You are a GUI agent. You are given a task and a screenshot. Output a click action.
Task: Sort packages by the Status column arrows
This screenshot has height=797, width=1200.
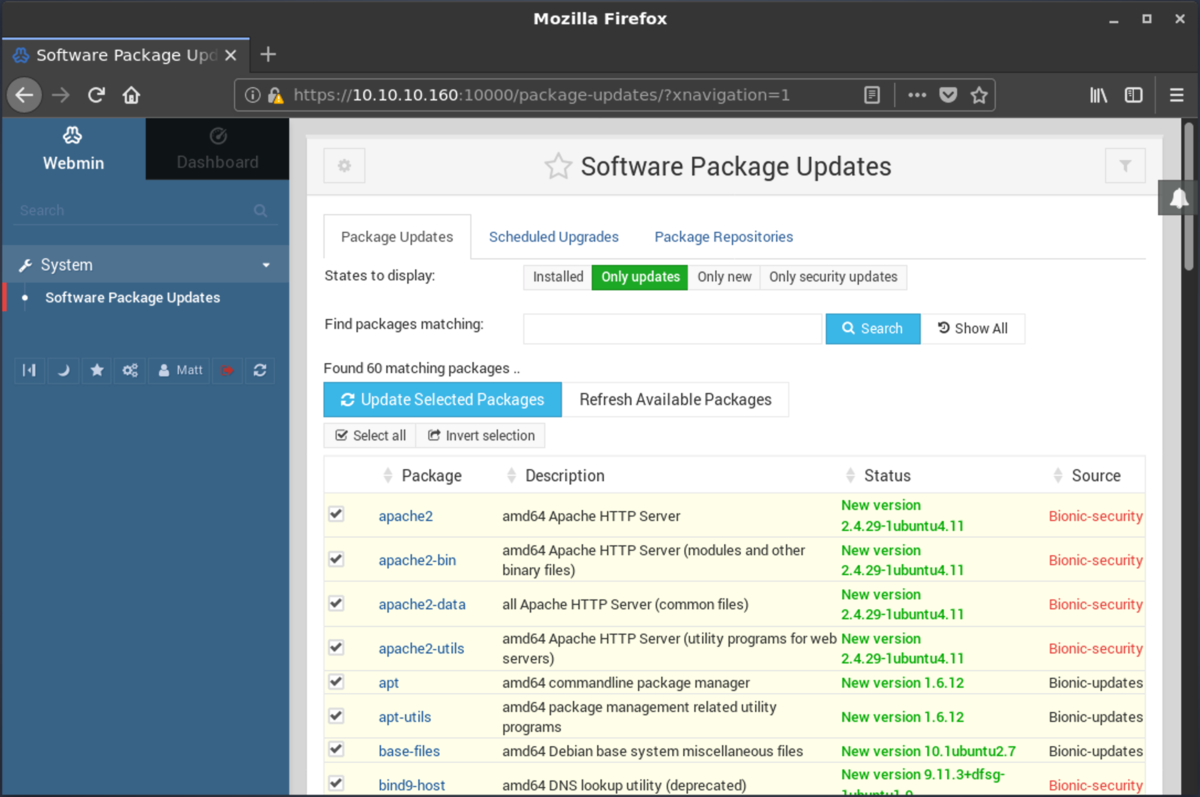(849, 475)
